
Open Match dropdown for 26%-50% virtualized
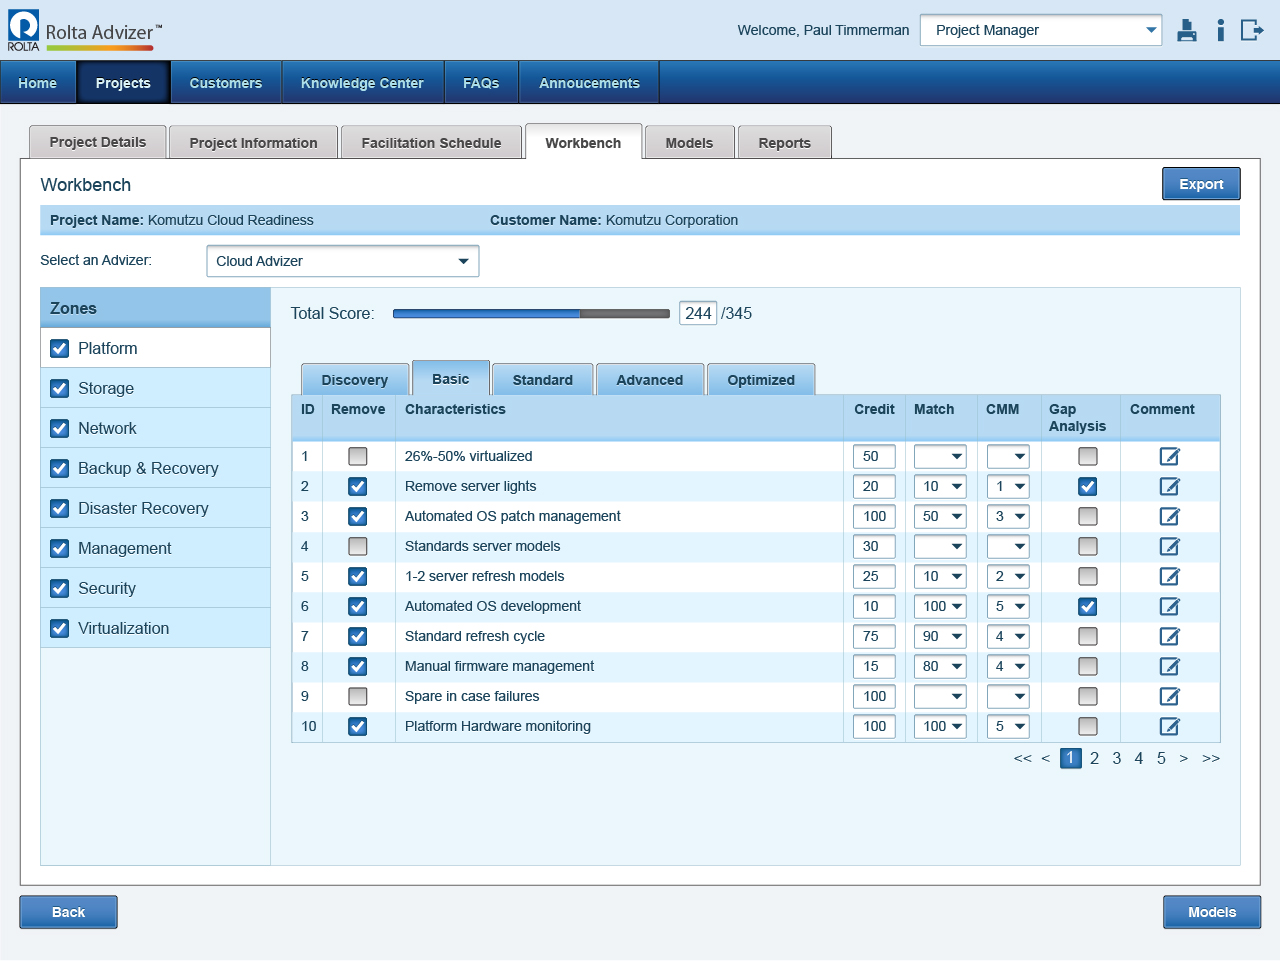[940, 457]
